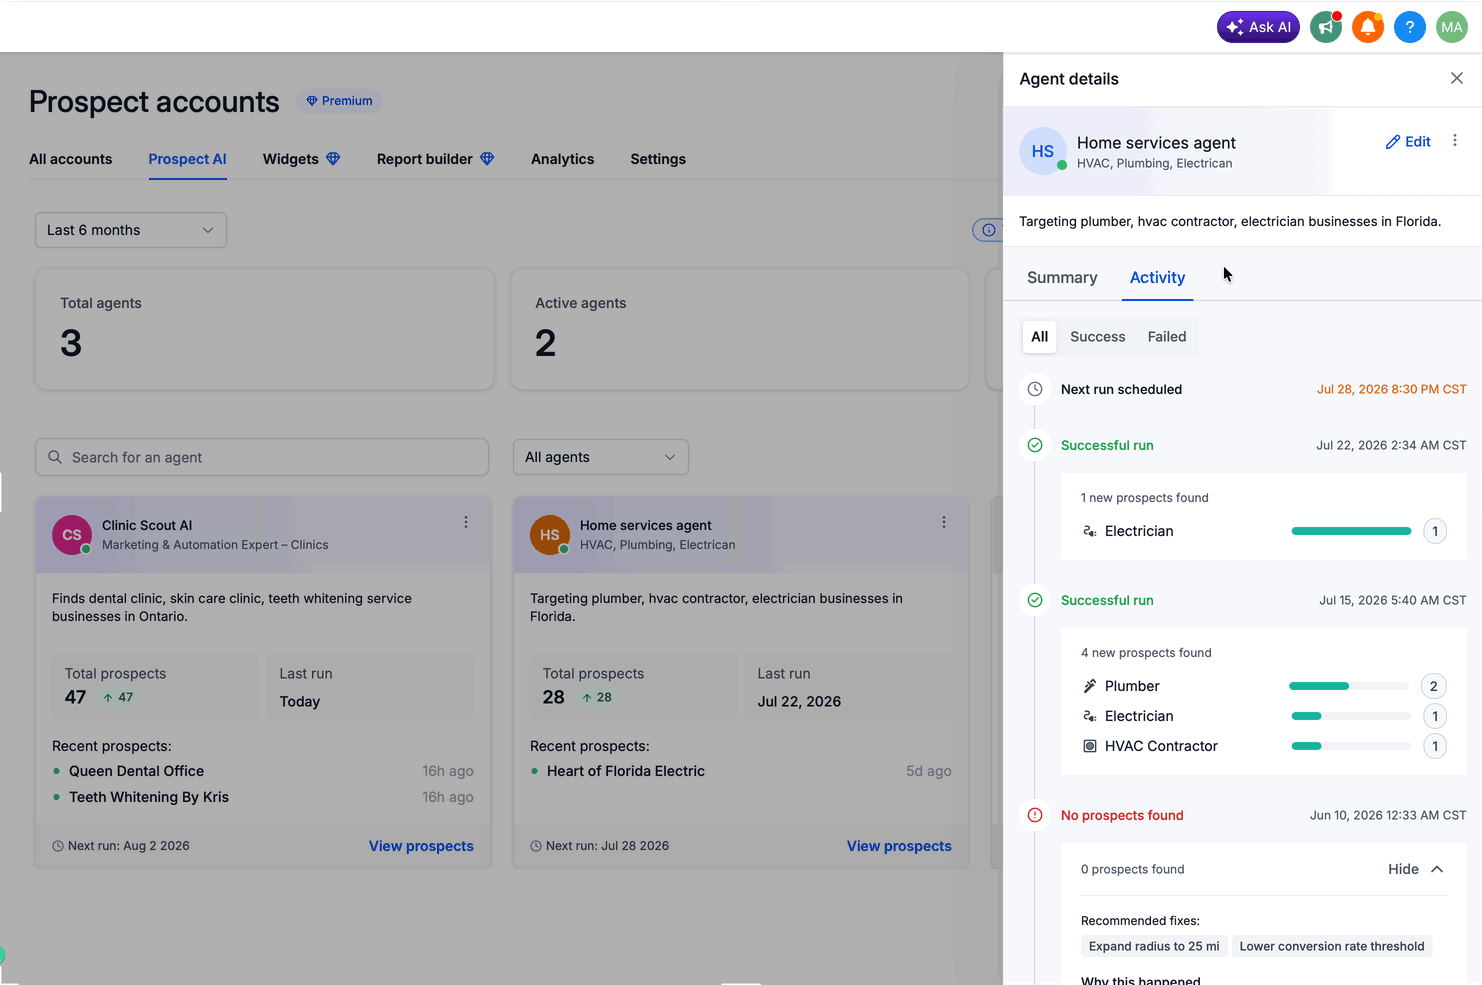
Task: Go to the All accounts tab
Action: (71, 159)
